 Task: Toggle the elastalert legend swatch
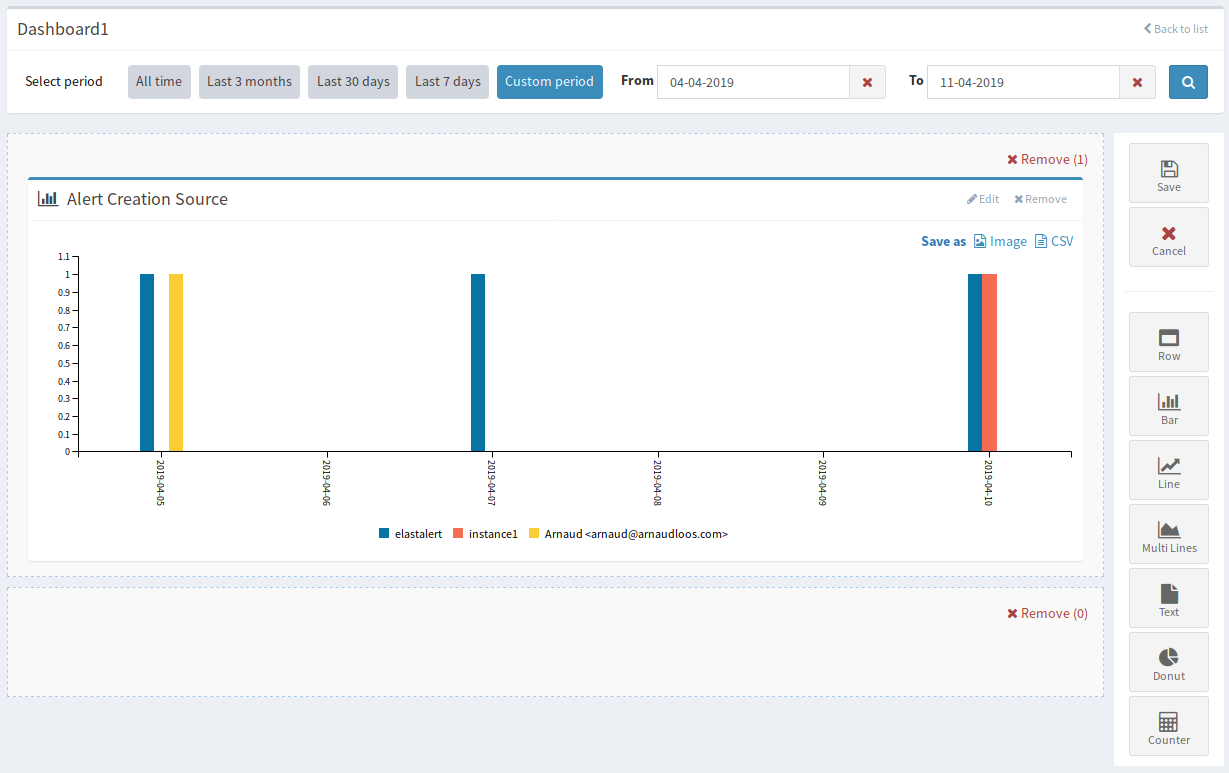[x=384, y=534]
